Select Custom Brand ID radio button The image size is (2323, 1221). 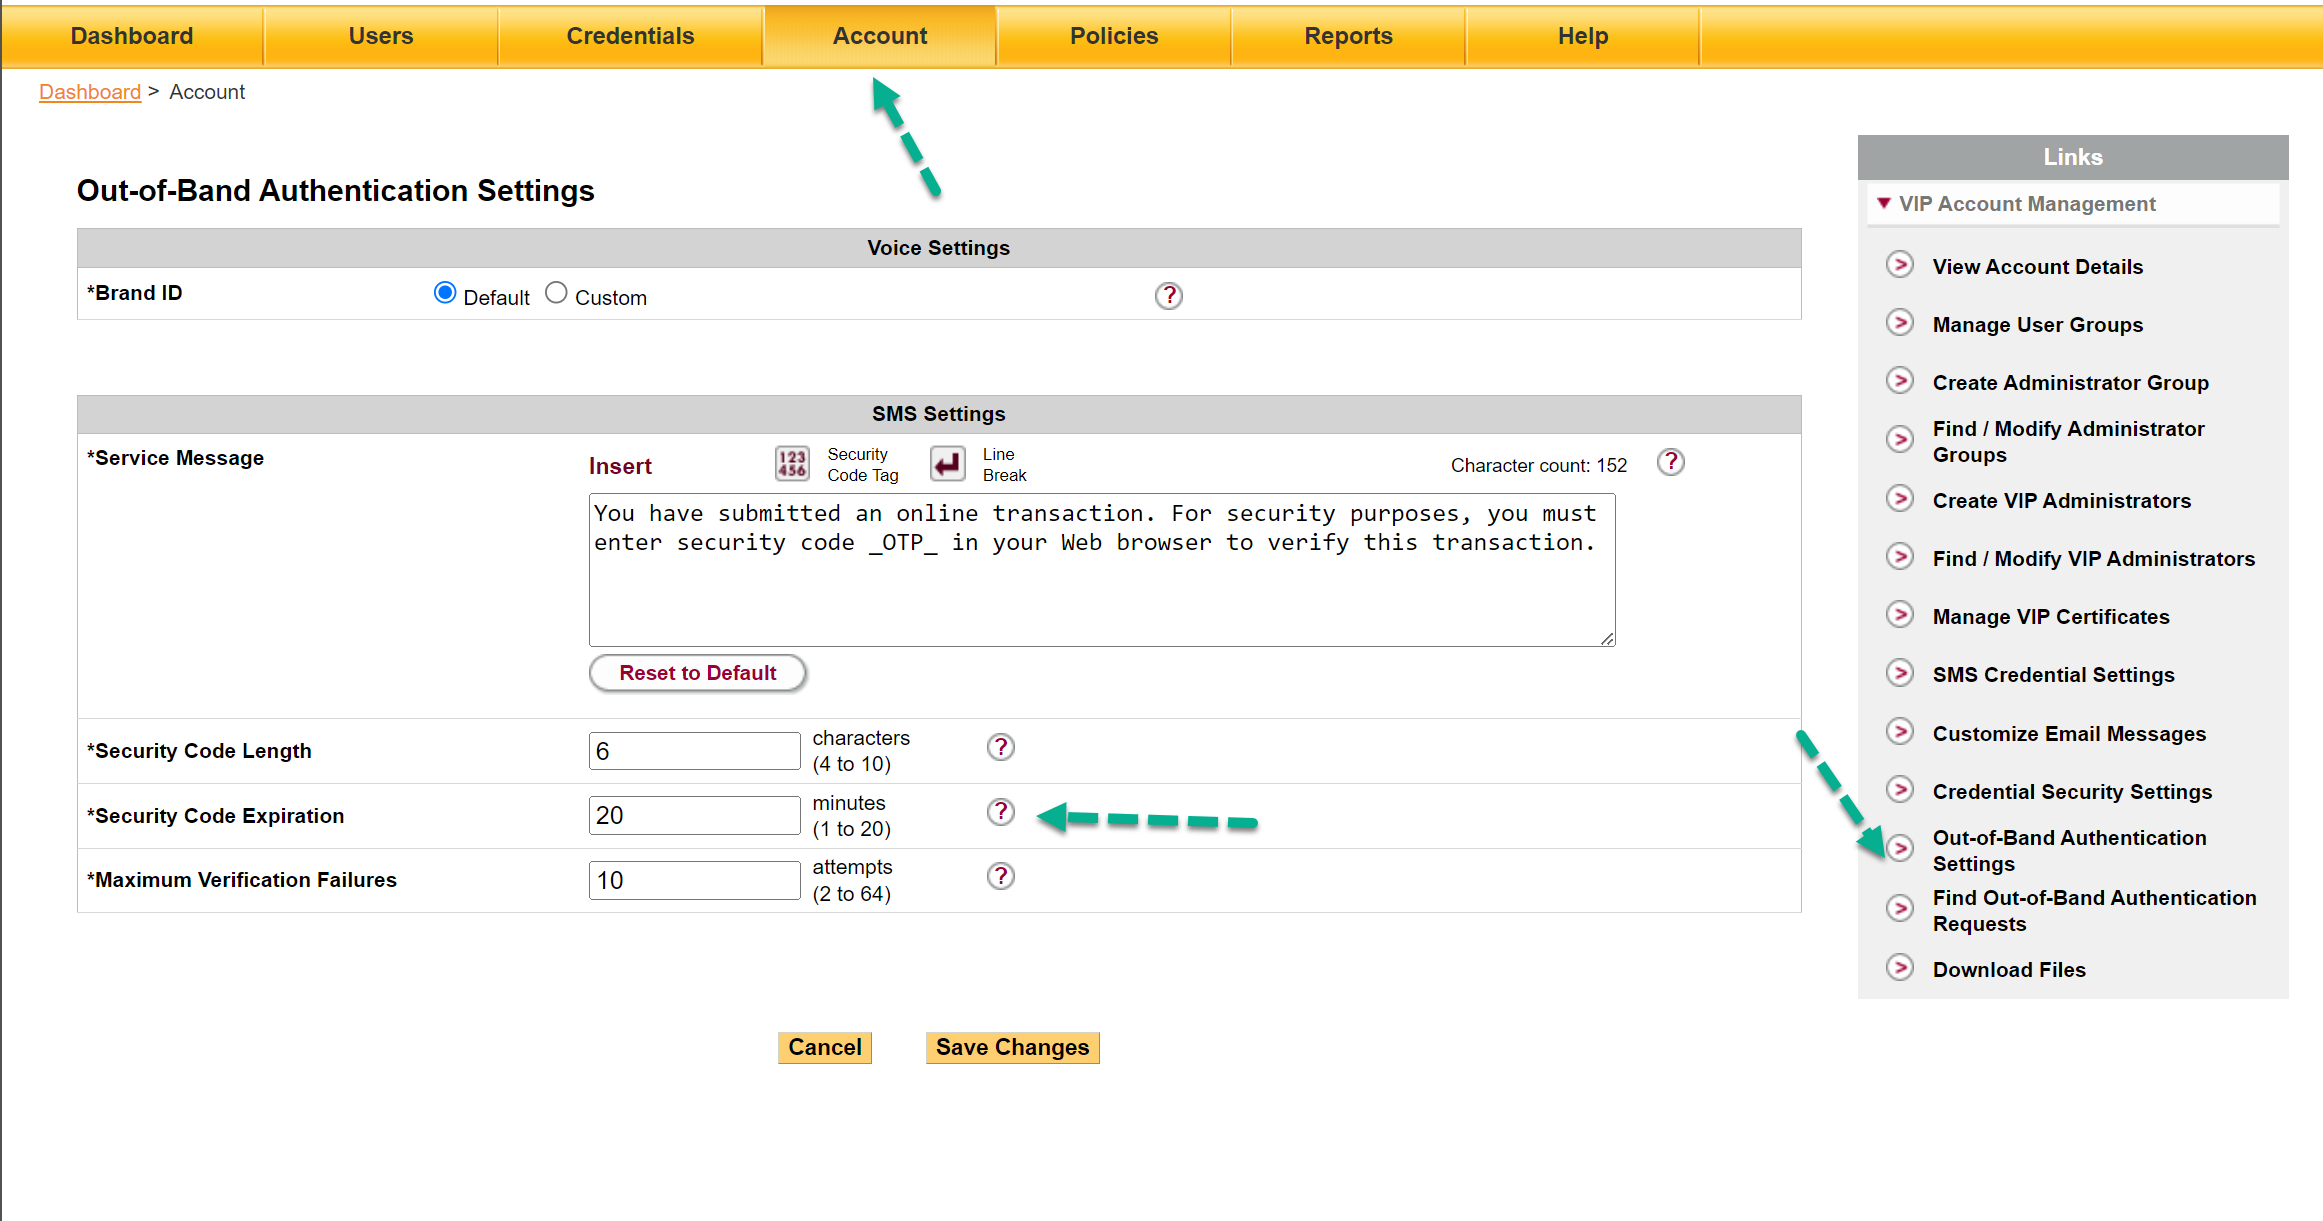(556, 293)
